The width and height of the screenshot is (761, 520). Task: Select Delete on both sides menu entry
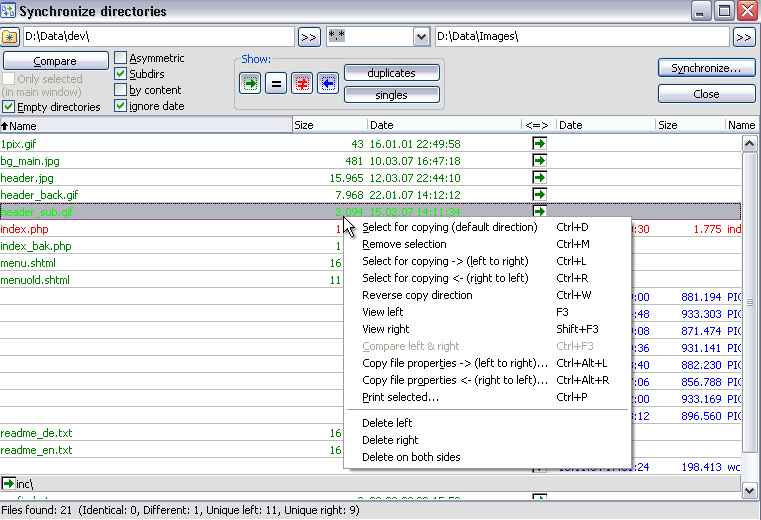pos(411,457)
